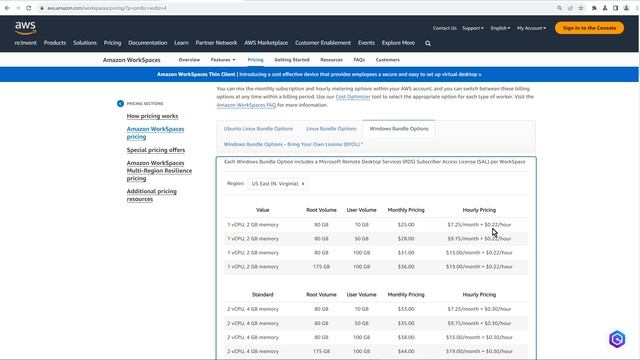Click the $19.00/month + $0.22/hour cell
640x360 pixels.
coord(479,267)
